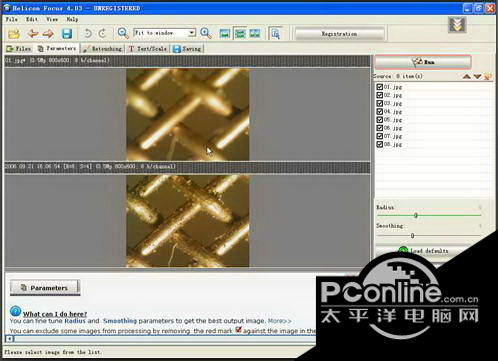The width and height of the screenshot is (498, 361).
Task: Toggle the checkbox for 08.jpg
Action: point(380,144)
